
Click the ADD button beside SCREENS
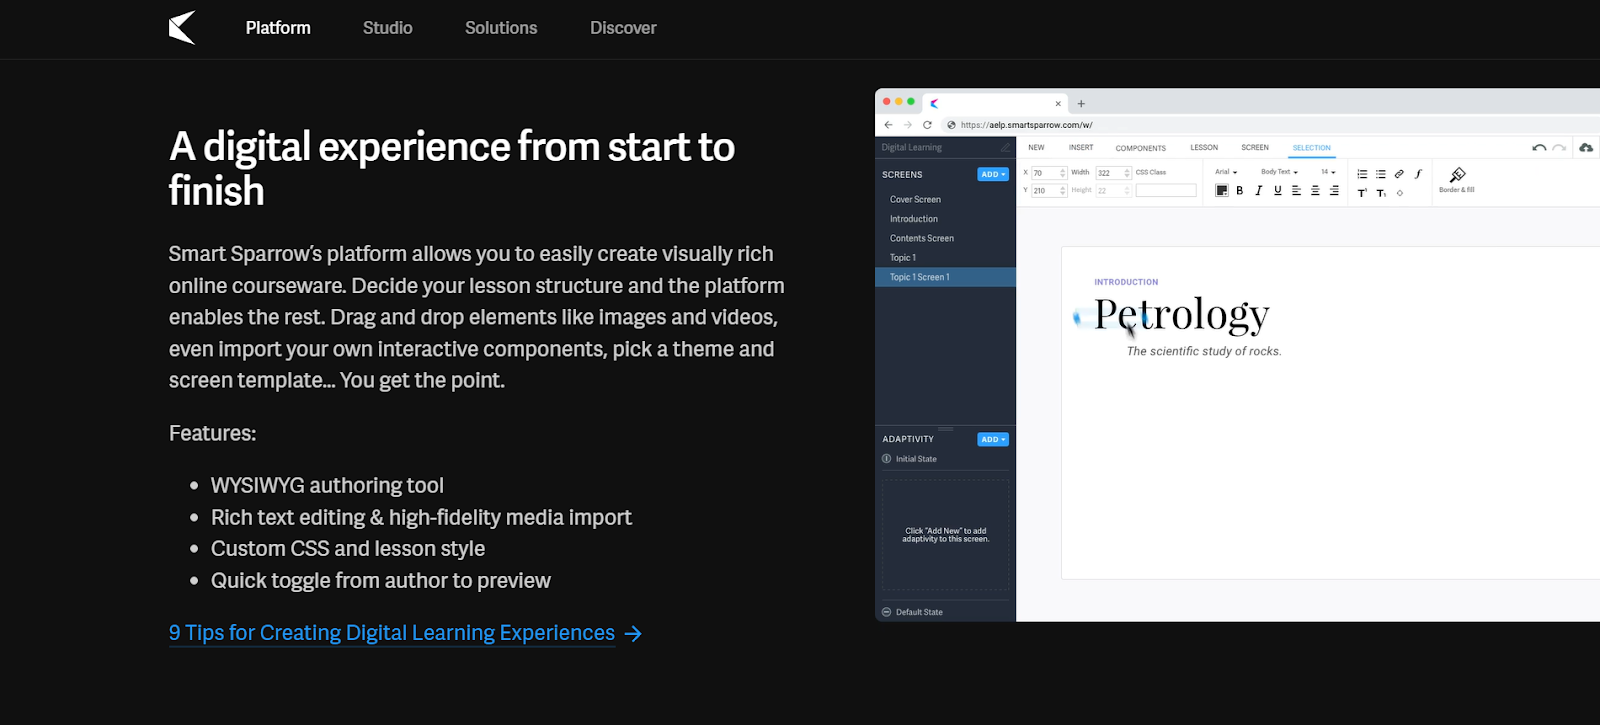coord(993,174)
